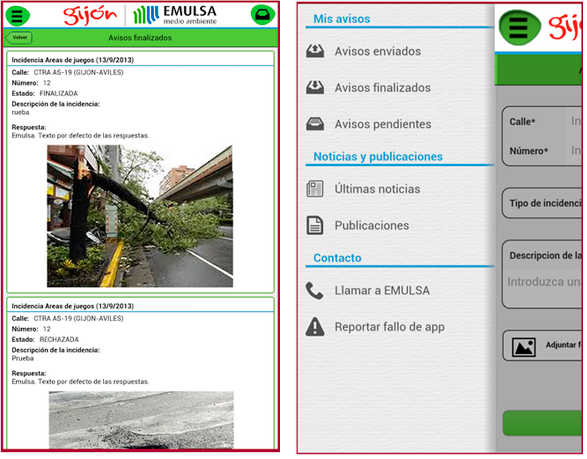Click the picture icon in the Adjuntar button
Viewport: 587px width, 459px height.
tap(523, 347)
